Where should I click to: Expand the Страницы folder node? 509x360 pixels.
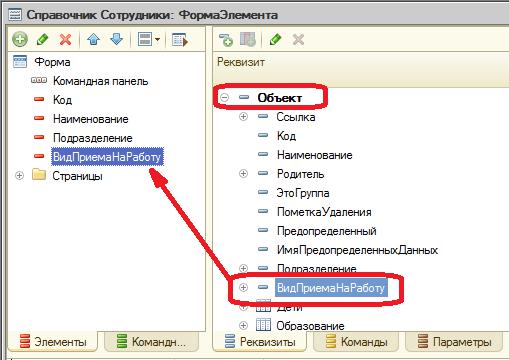19,175
